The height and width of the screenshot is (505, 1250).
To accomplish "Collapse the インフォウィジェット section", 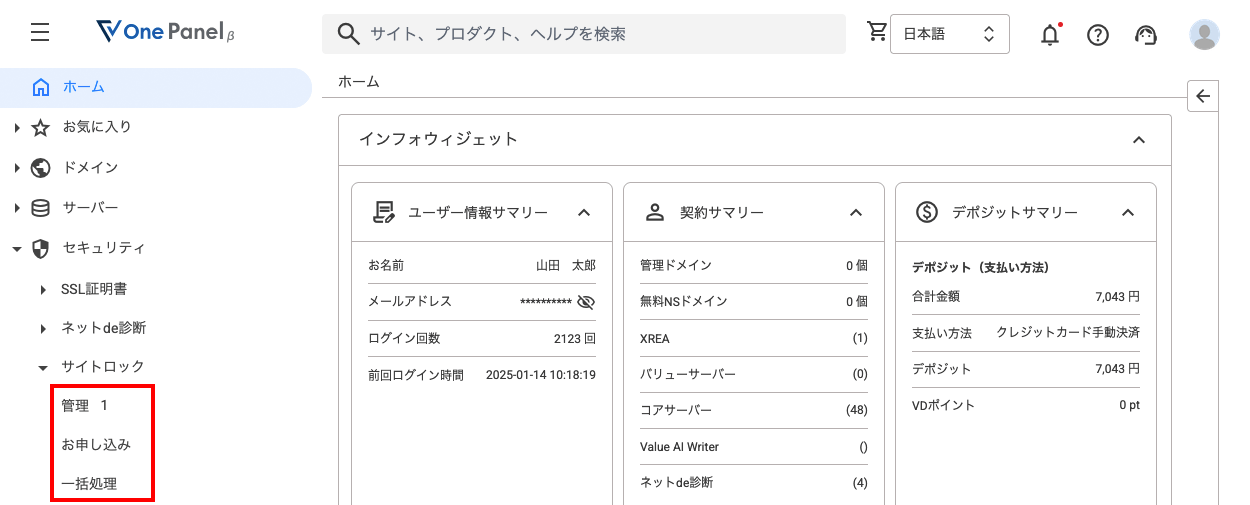I will point(1138,140).
